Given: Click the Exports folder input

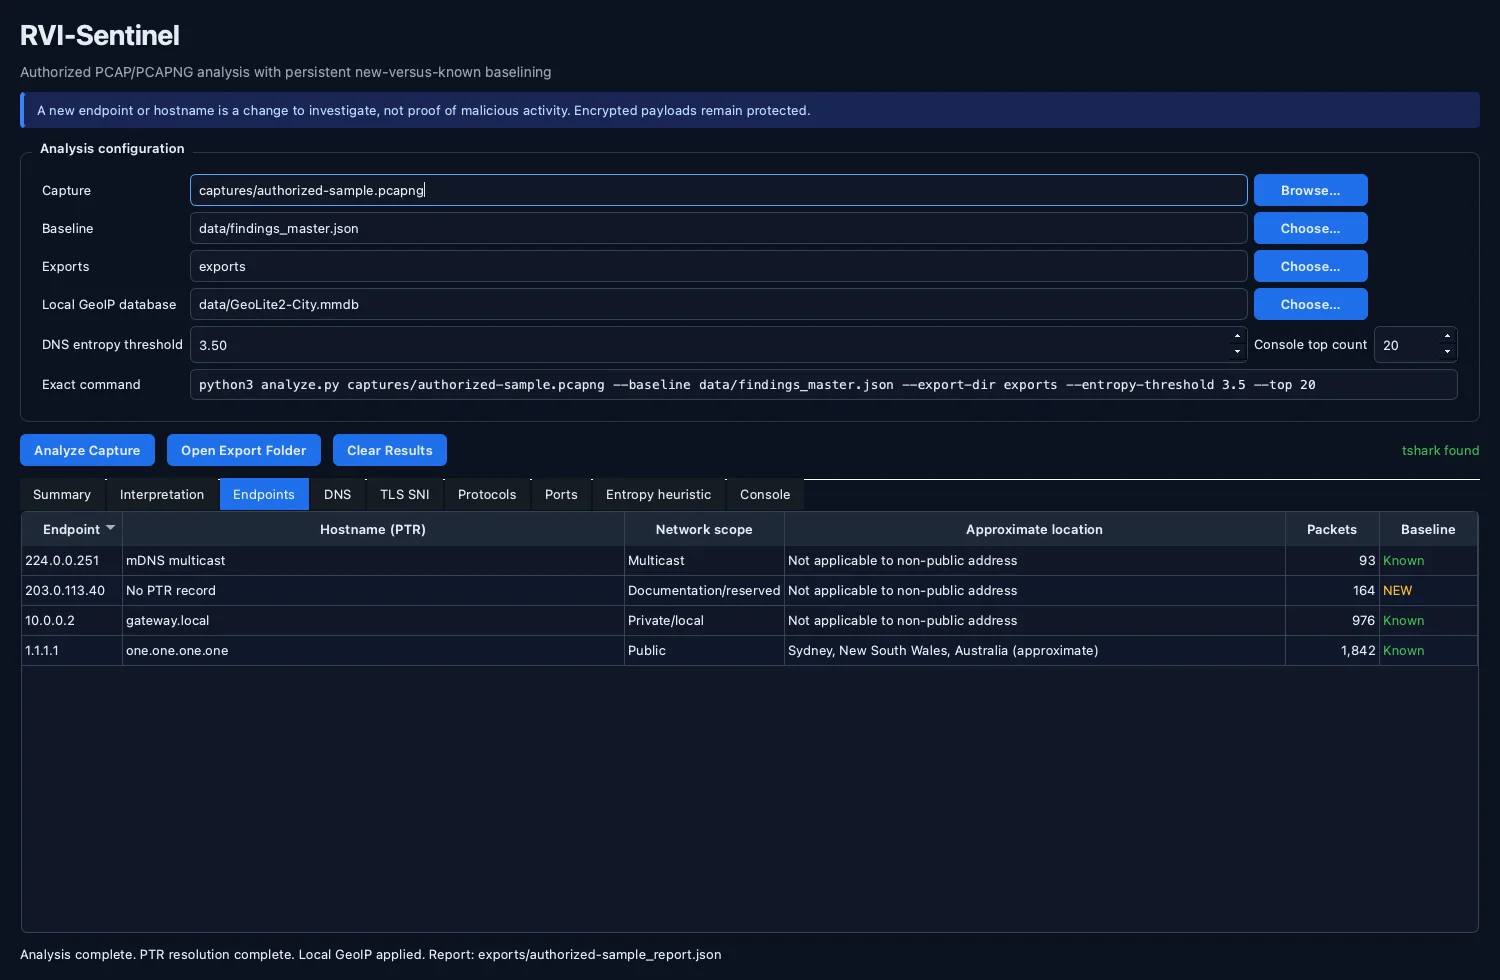Looking at the screenshot, I should point(719,266).
